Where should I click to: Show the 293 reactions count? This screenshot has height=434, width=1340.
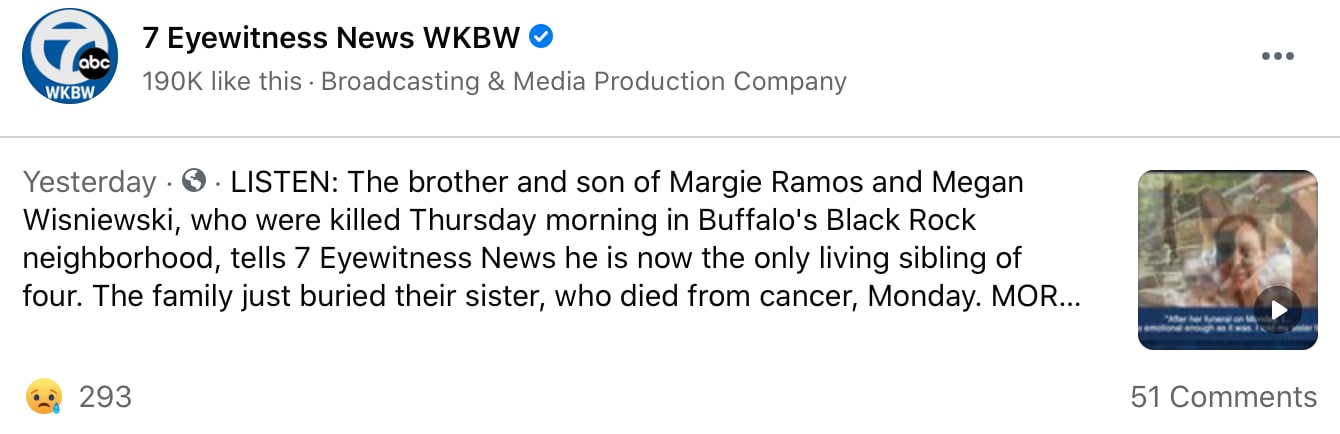coord(105,397)
